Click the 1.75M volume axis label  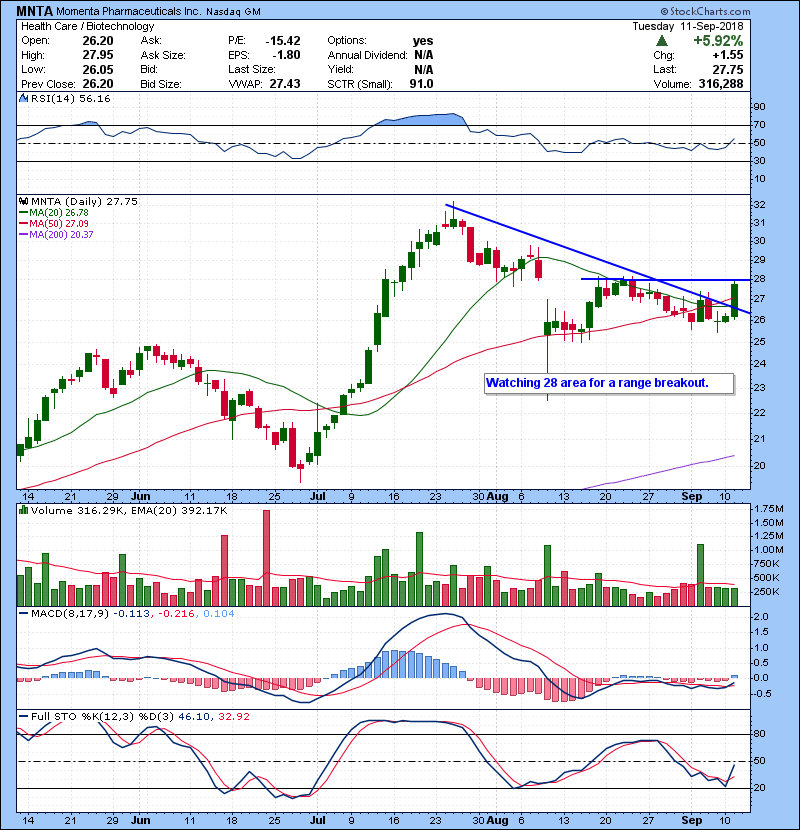(769, 509)
